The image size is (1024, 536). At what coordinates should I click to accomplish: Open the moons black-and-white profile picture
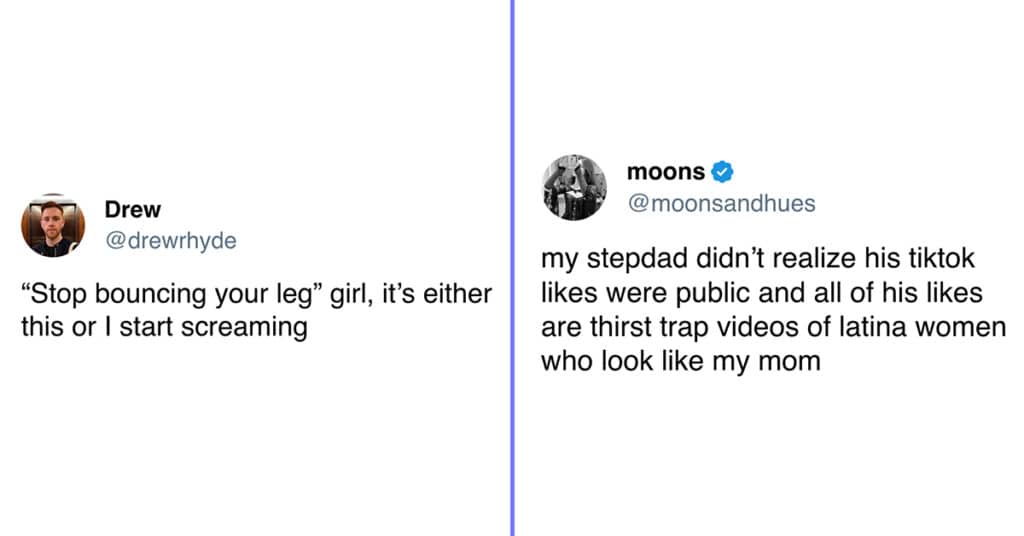tap(574, 187)
